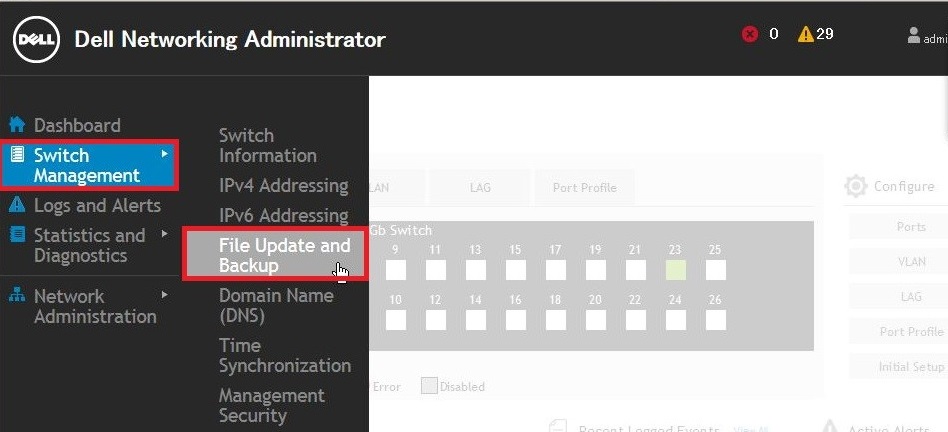
Task: Click the Statistics and Diagnostics icon
Action: point(18,234)
